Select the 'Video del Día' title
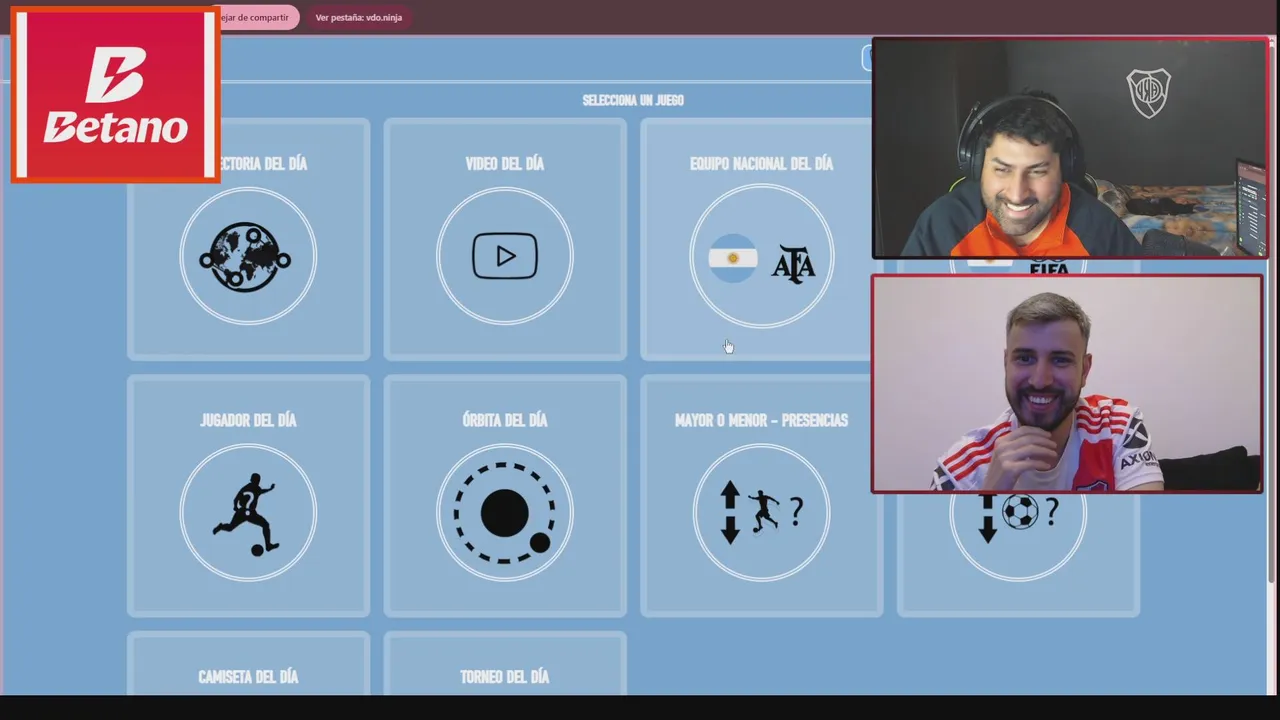The image size is (1280, 720). point(505,164)
